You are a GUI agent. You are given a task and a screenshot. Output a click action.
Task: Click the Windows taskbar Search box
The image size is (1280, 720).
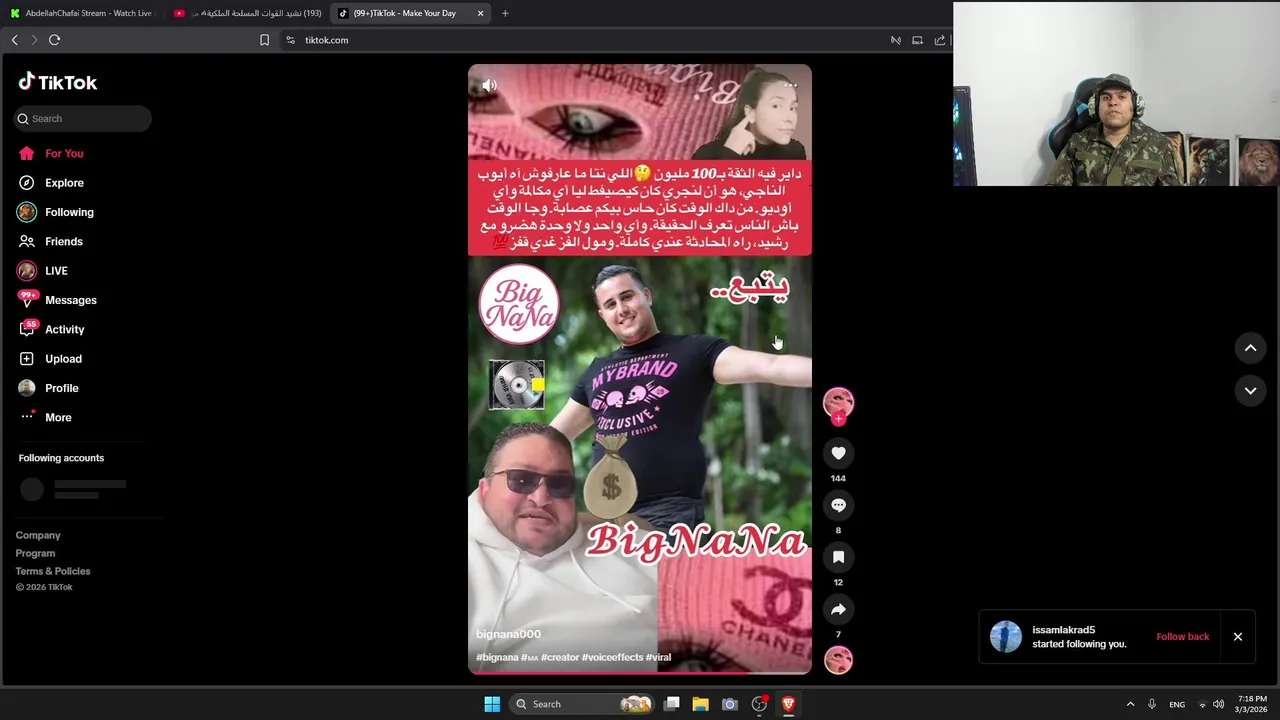pyautogui.click(x=584, y=704)
